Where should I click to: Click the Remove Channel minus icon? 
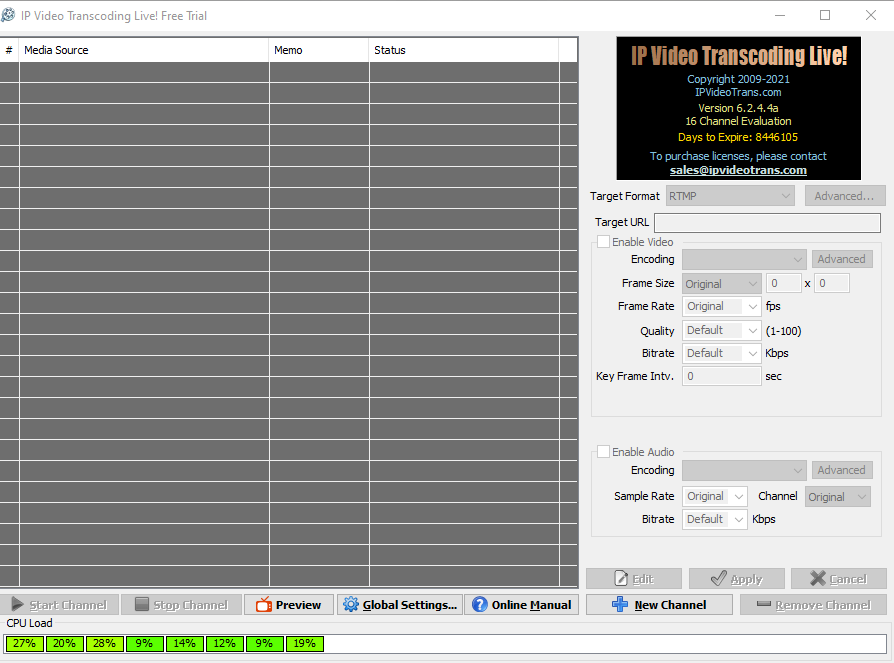click(763, 605)
